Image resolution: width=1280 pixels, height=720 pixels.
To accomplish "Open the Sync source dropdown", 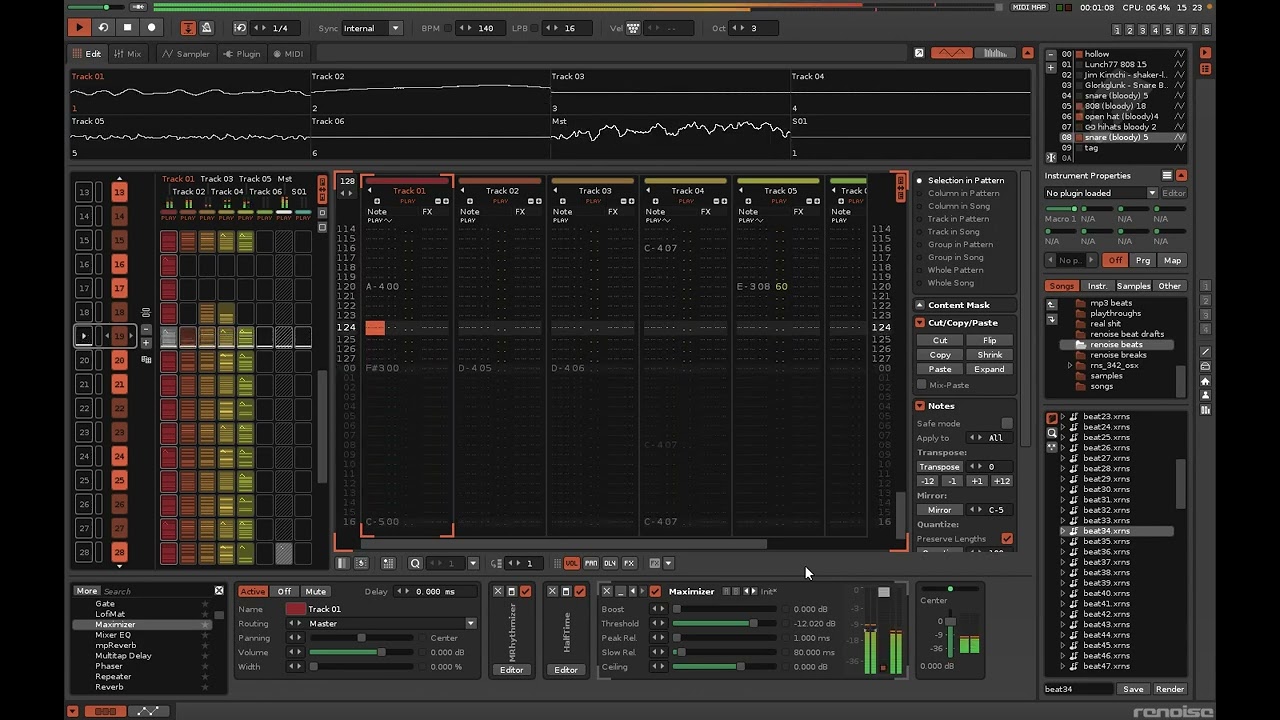I will [x=372, y=28].
